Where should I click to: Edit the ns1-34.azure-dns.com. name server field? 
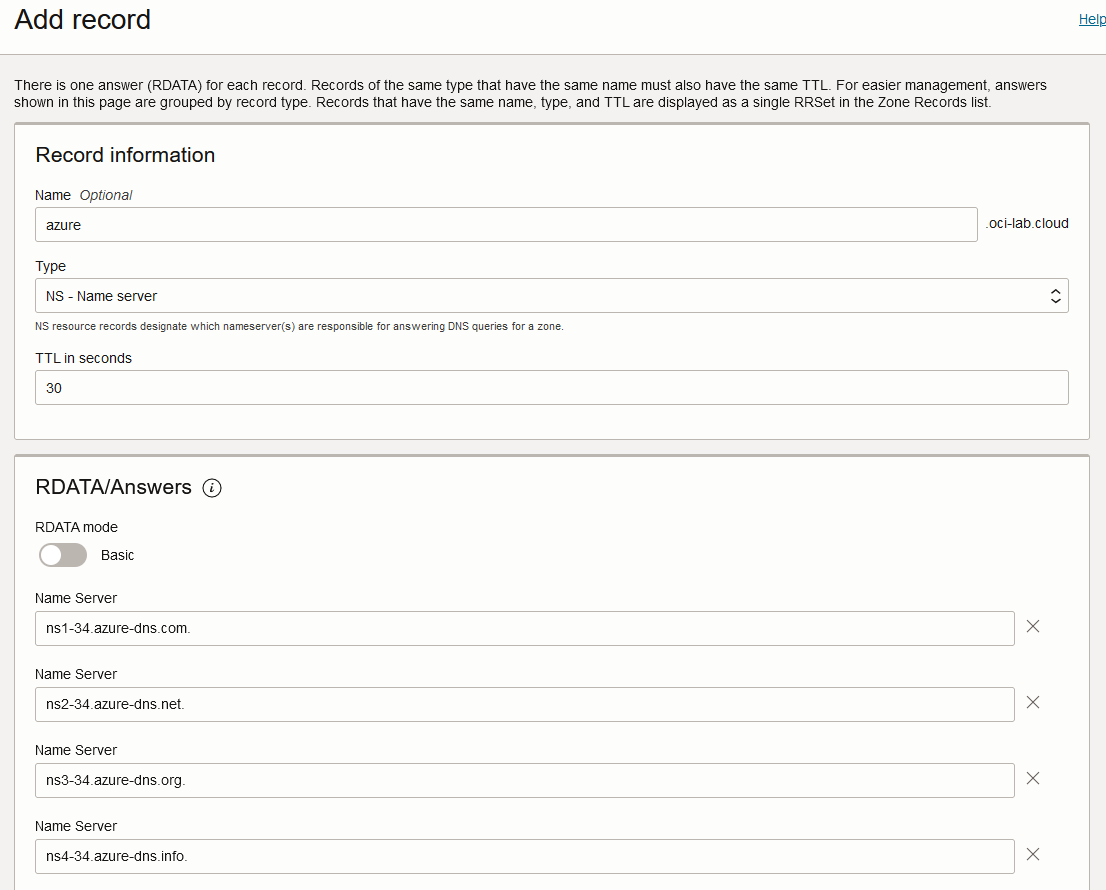pos(524,629)
